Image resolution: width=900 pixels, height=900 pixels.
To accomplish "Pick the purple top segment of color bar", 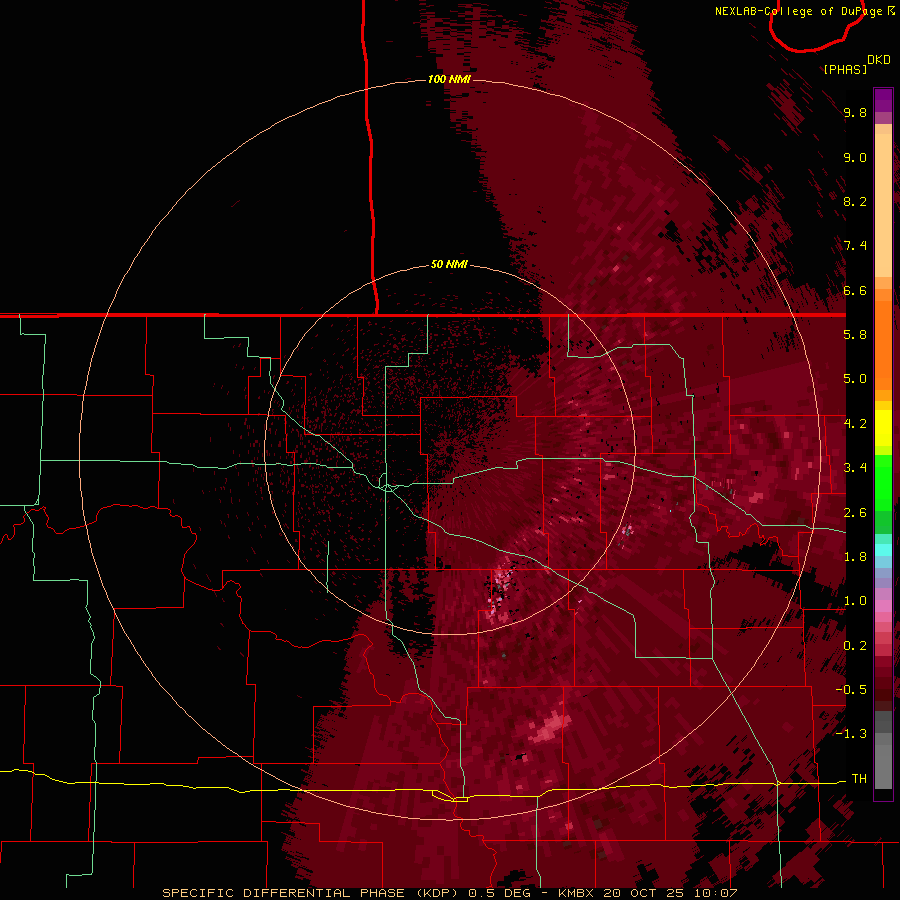I will tap(883, 100).
